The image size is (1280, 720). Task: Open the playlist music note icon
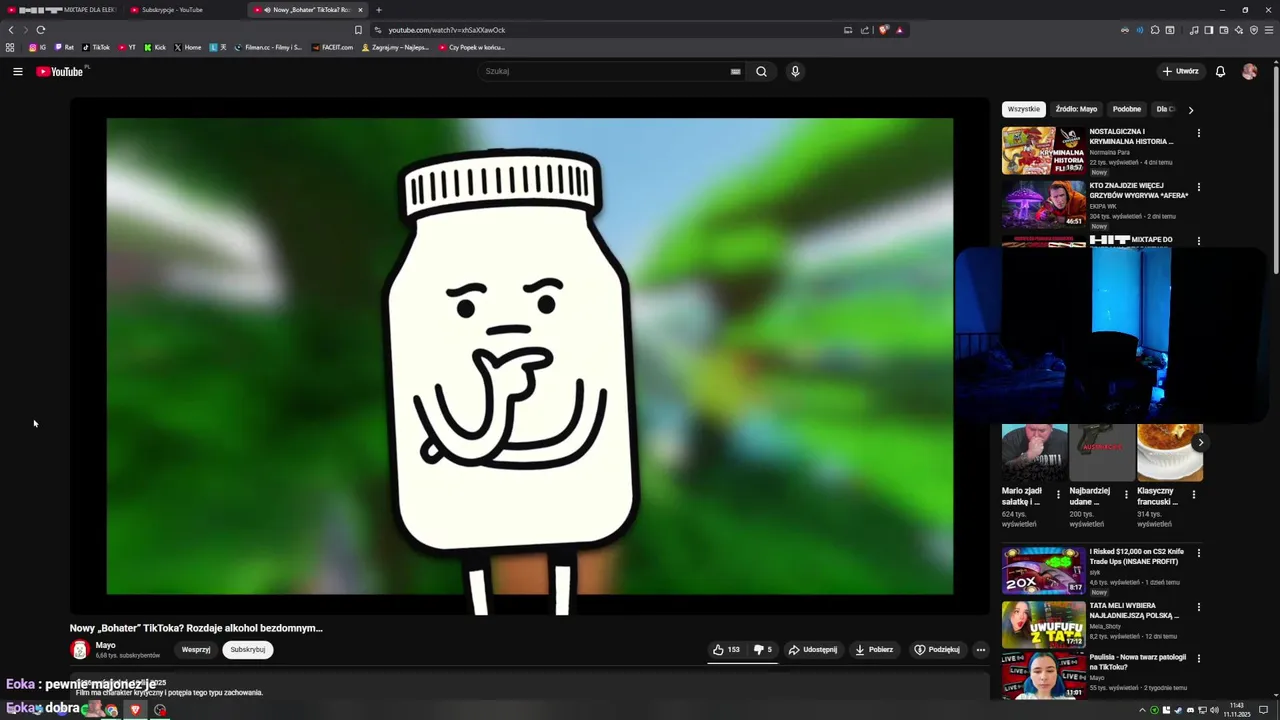coord(1194,30)
